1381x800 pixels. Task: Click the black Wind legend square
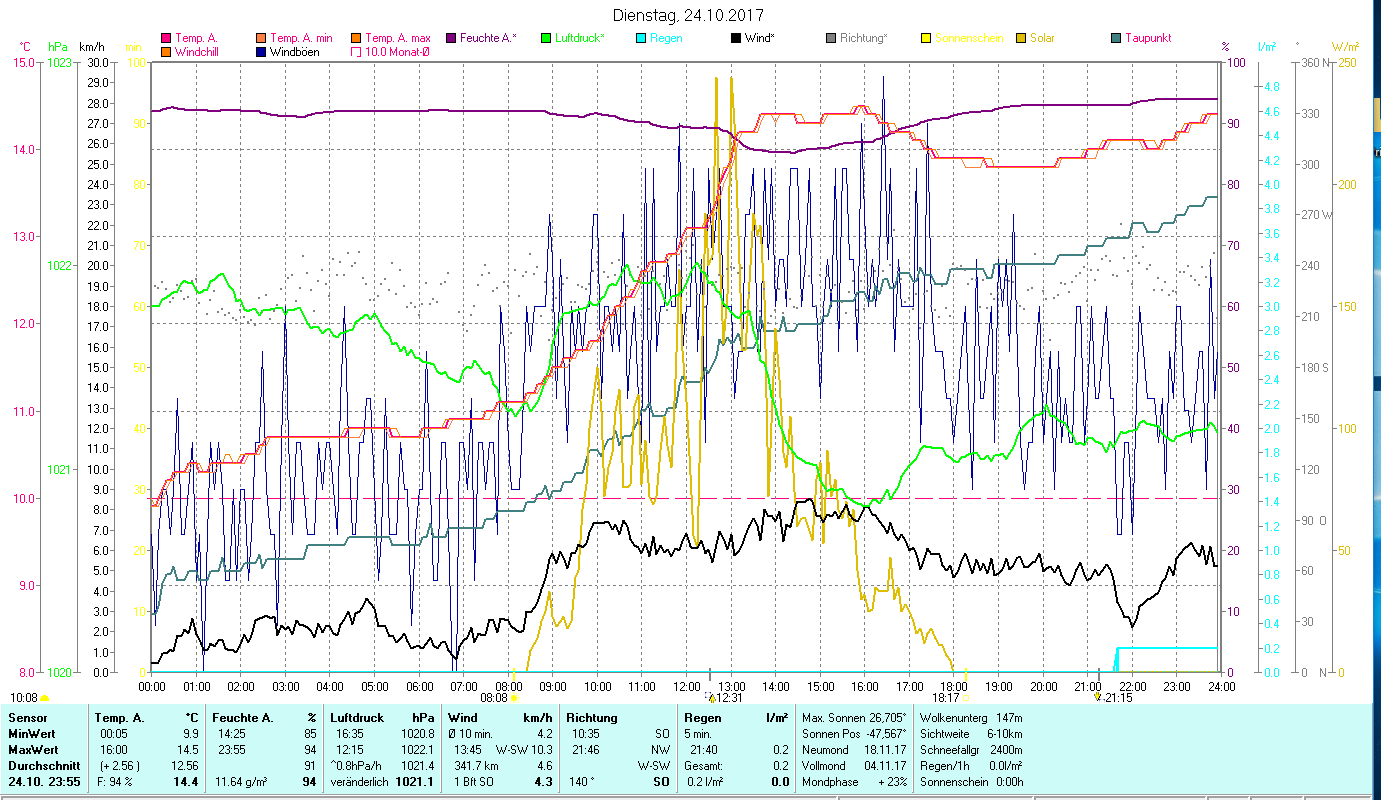(x=736, y=38)
